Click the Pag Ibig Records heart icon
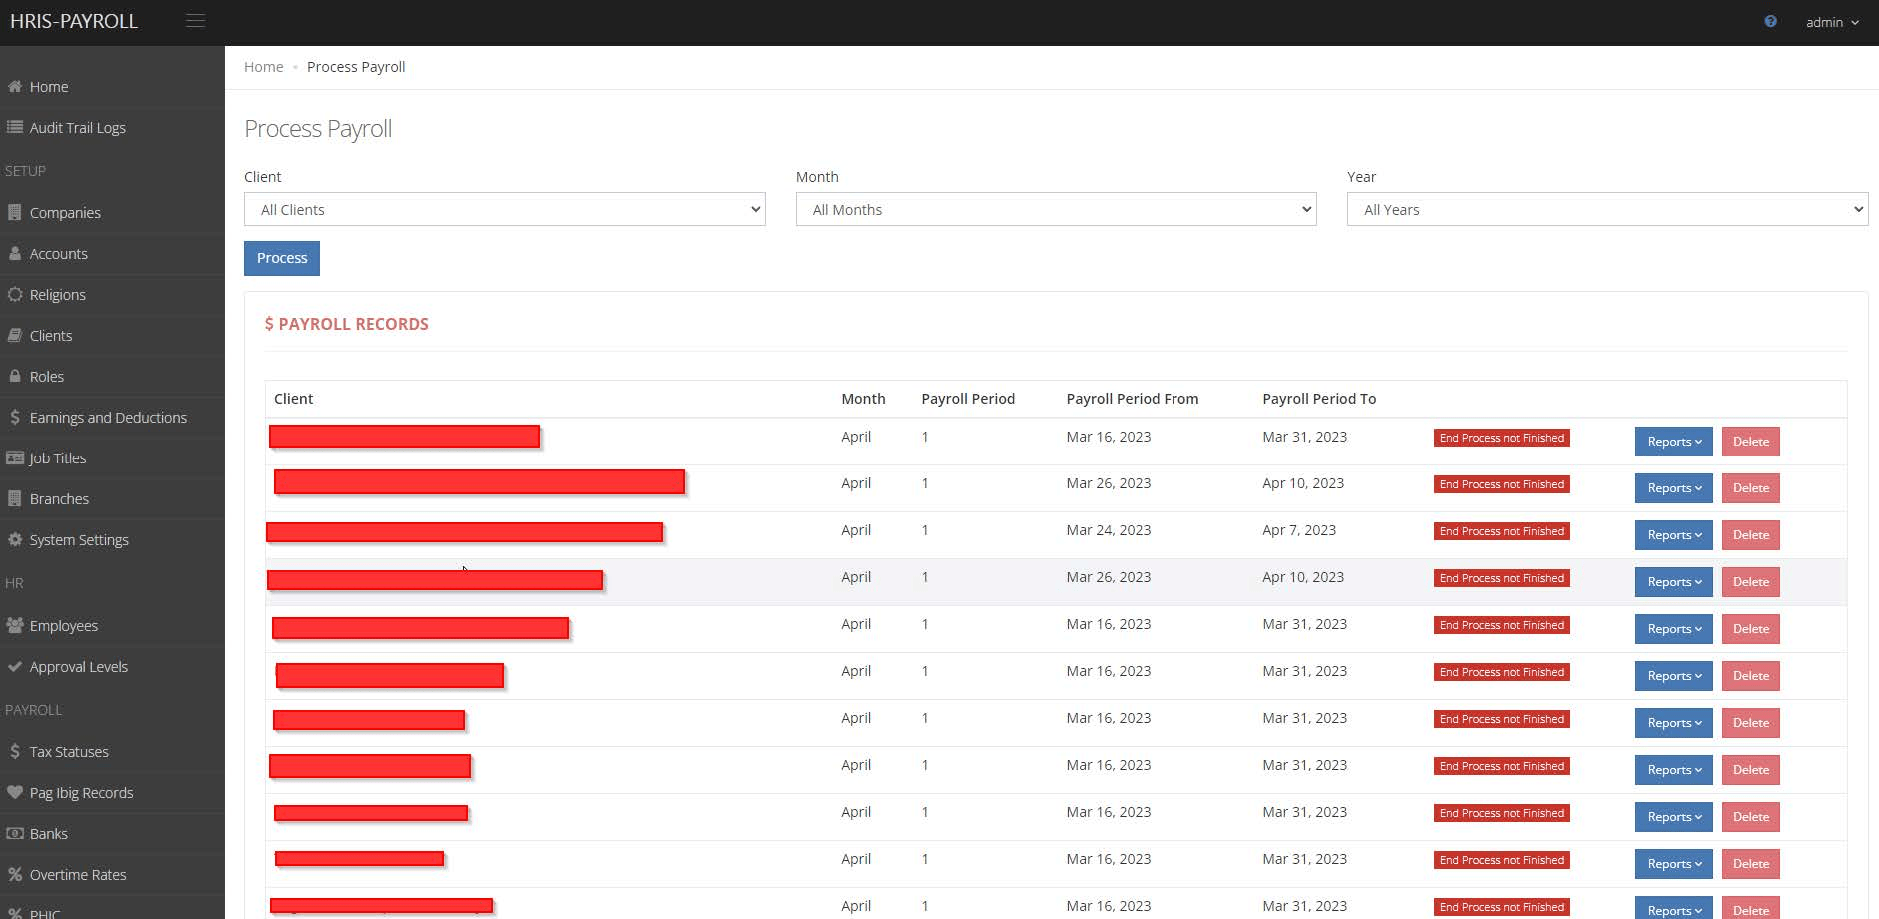 coord(15,792)
